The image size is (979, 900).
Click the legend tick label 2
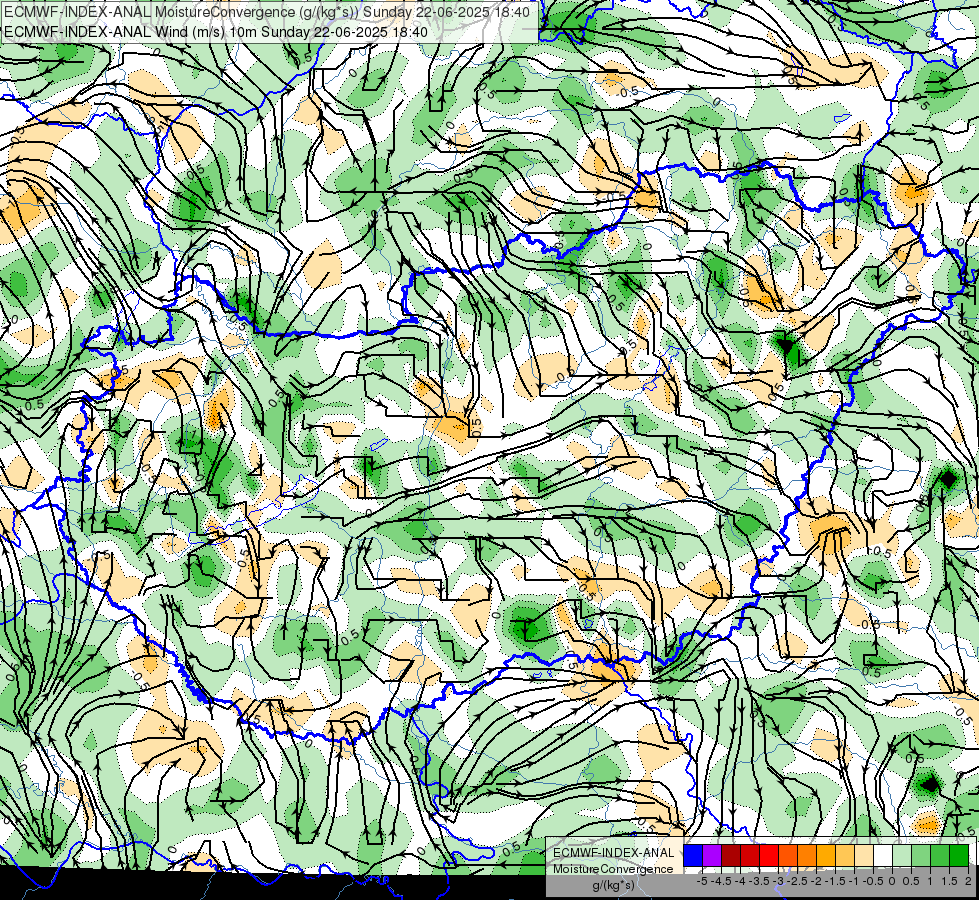coord(968,881)
